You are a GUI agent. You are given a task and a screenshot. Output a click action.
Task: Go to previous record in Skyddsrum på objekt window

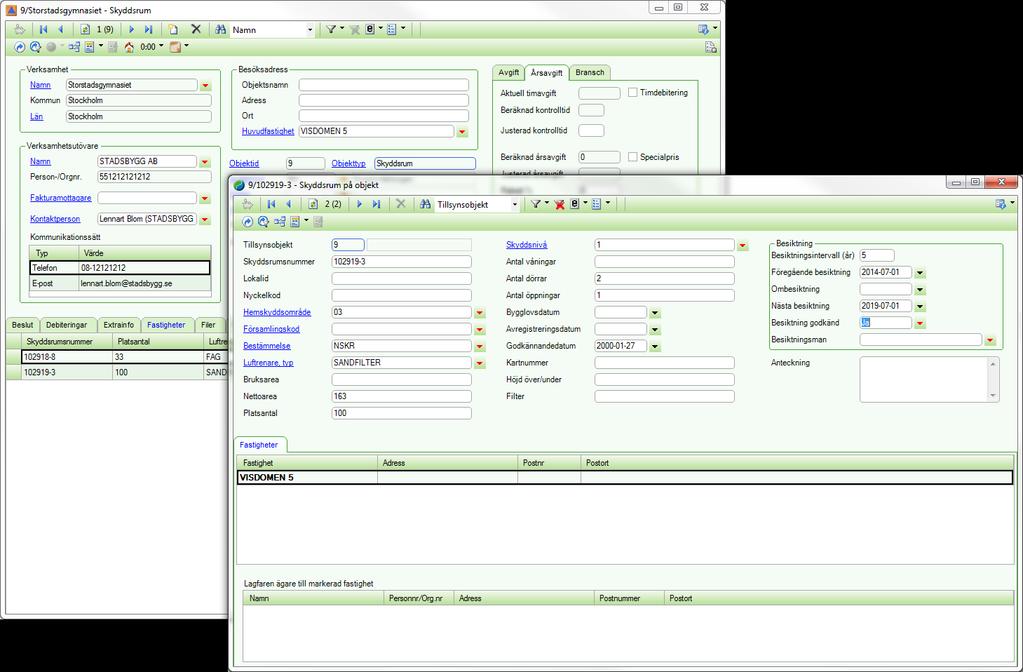point(288,204)
